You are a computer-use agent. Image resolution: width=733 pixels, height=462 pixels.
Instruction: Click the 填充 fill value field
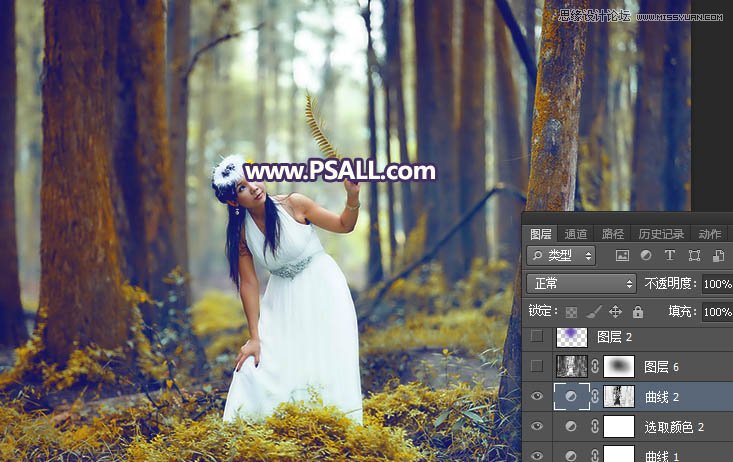[718, 312]
